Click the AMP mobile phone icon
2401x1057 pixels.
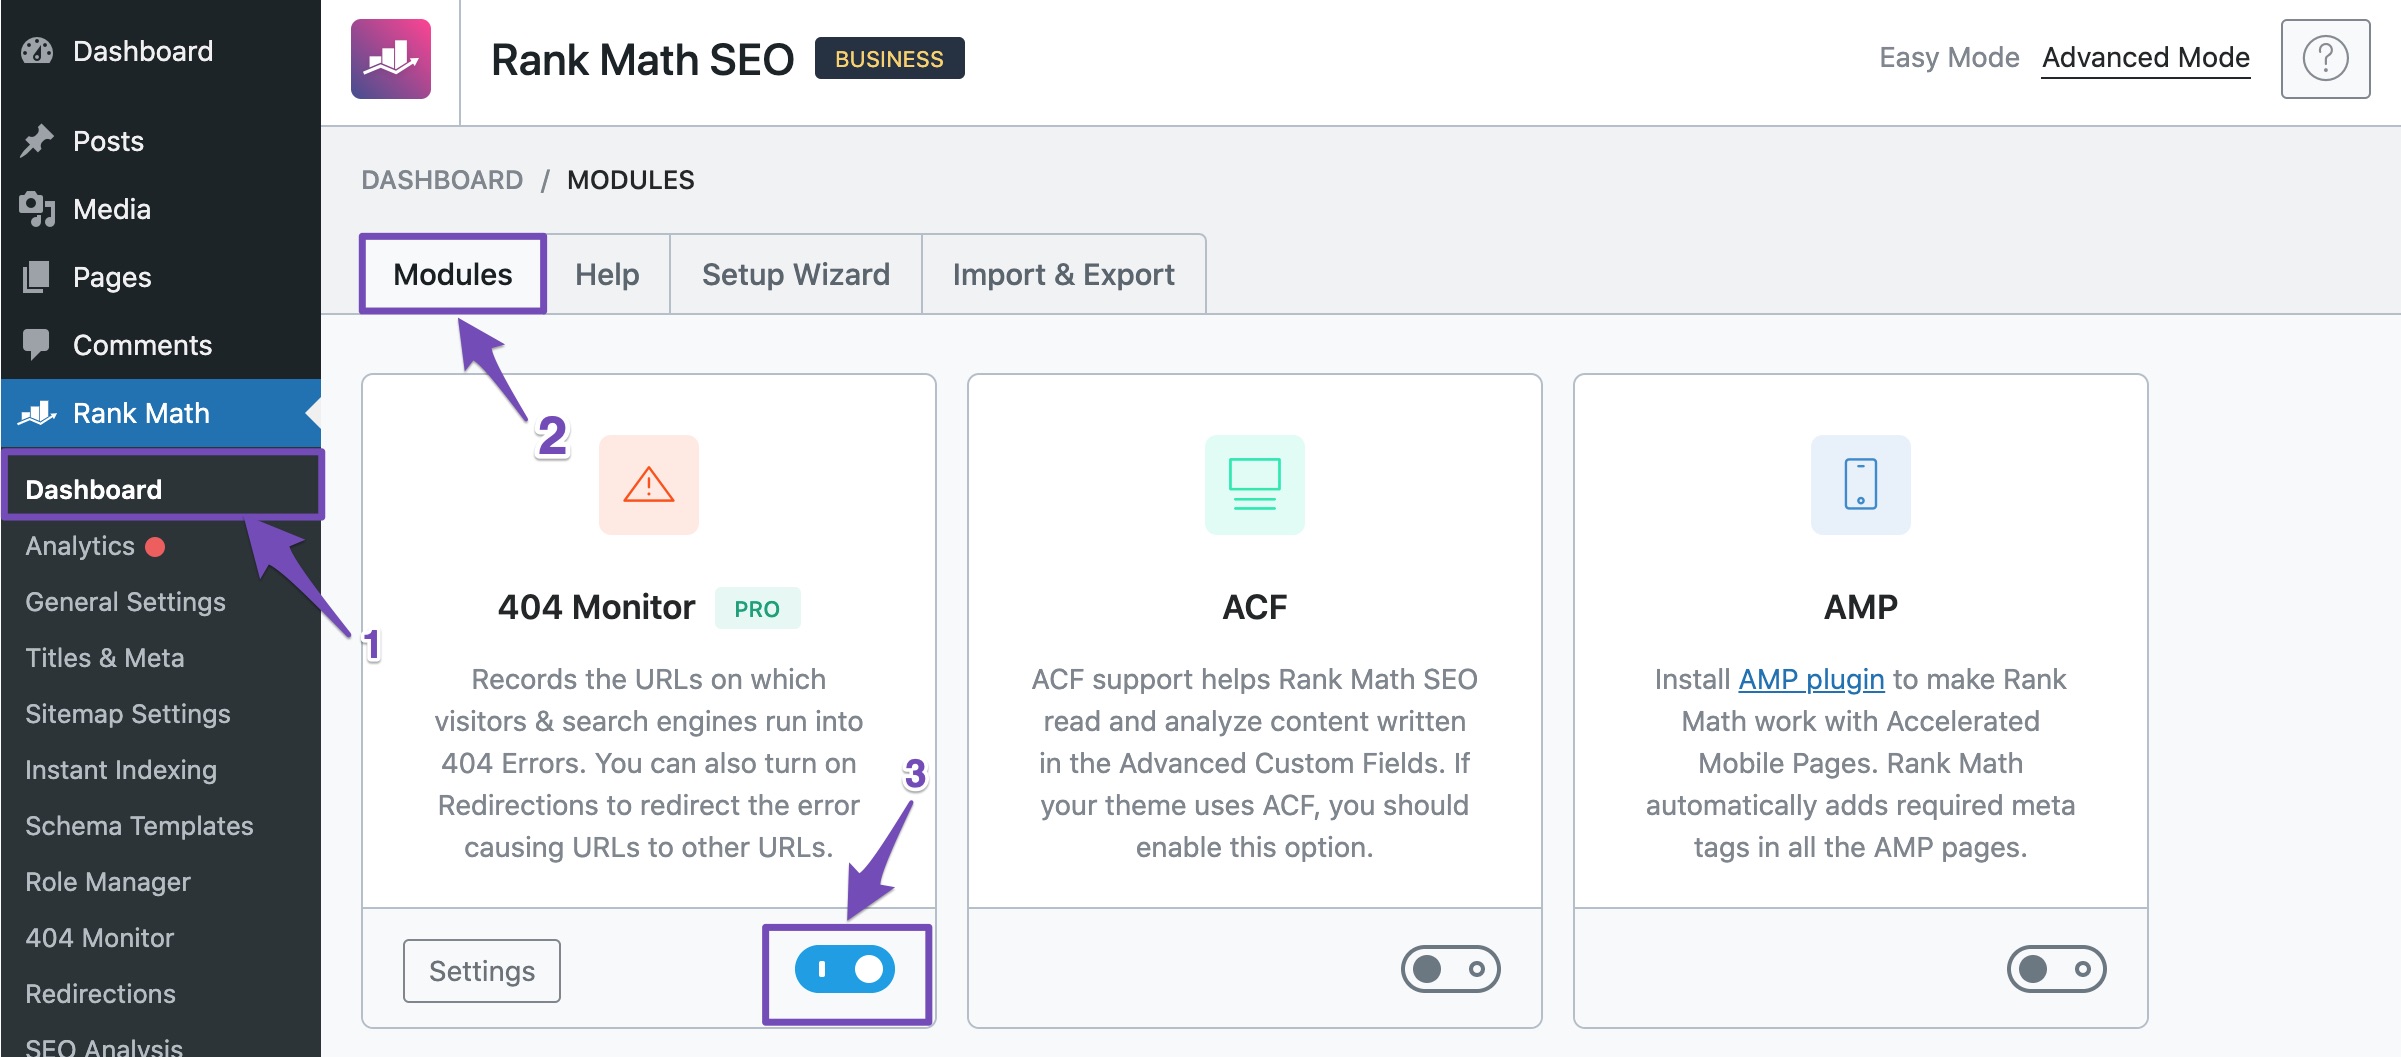(1860, 485)
